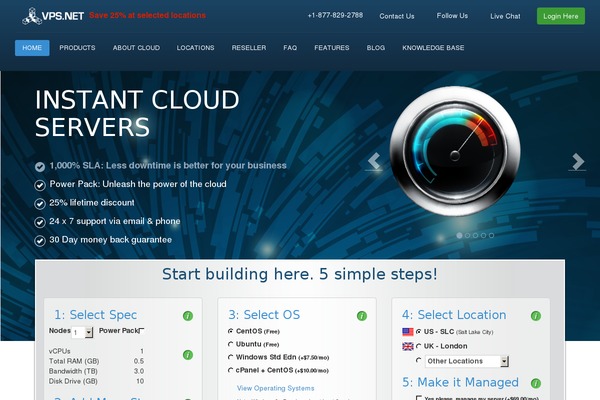600x400 pixels.
Task: Click the UK flag icon
Action: (408, 346)
